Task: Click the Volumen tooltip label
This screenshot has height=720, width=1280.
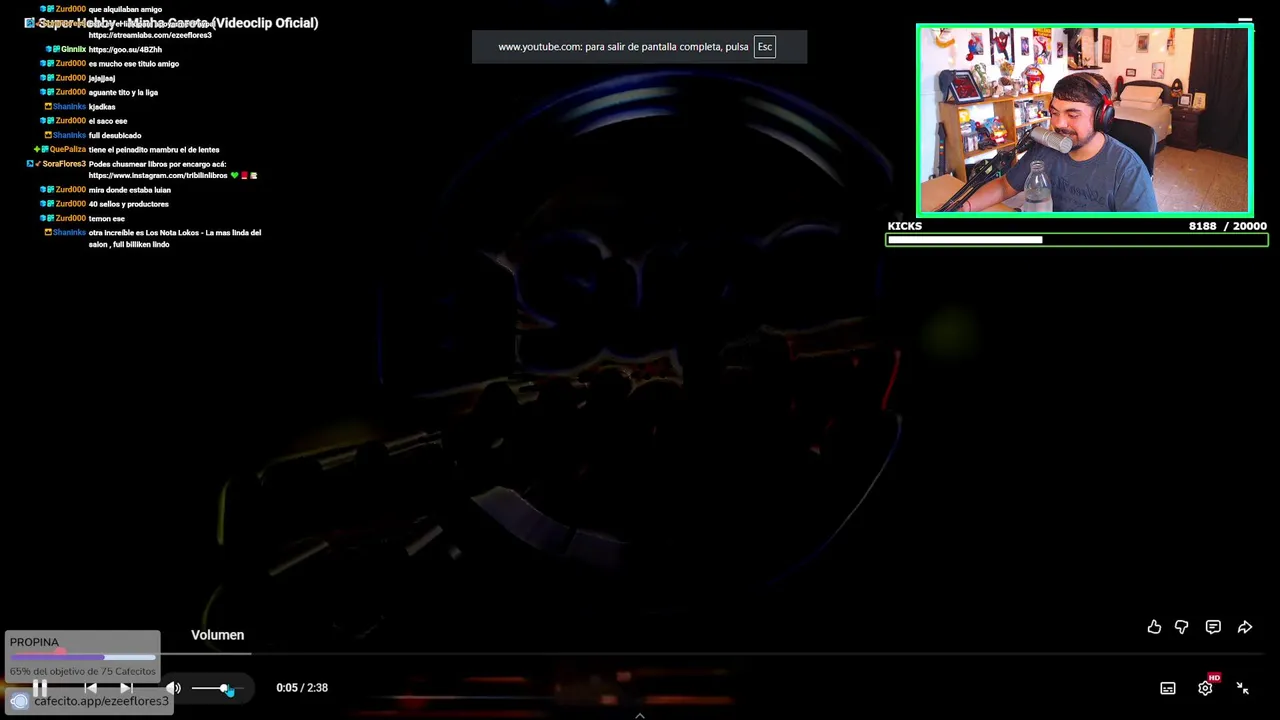Action: click(217, 635)
